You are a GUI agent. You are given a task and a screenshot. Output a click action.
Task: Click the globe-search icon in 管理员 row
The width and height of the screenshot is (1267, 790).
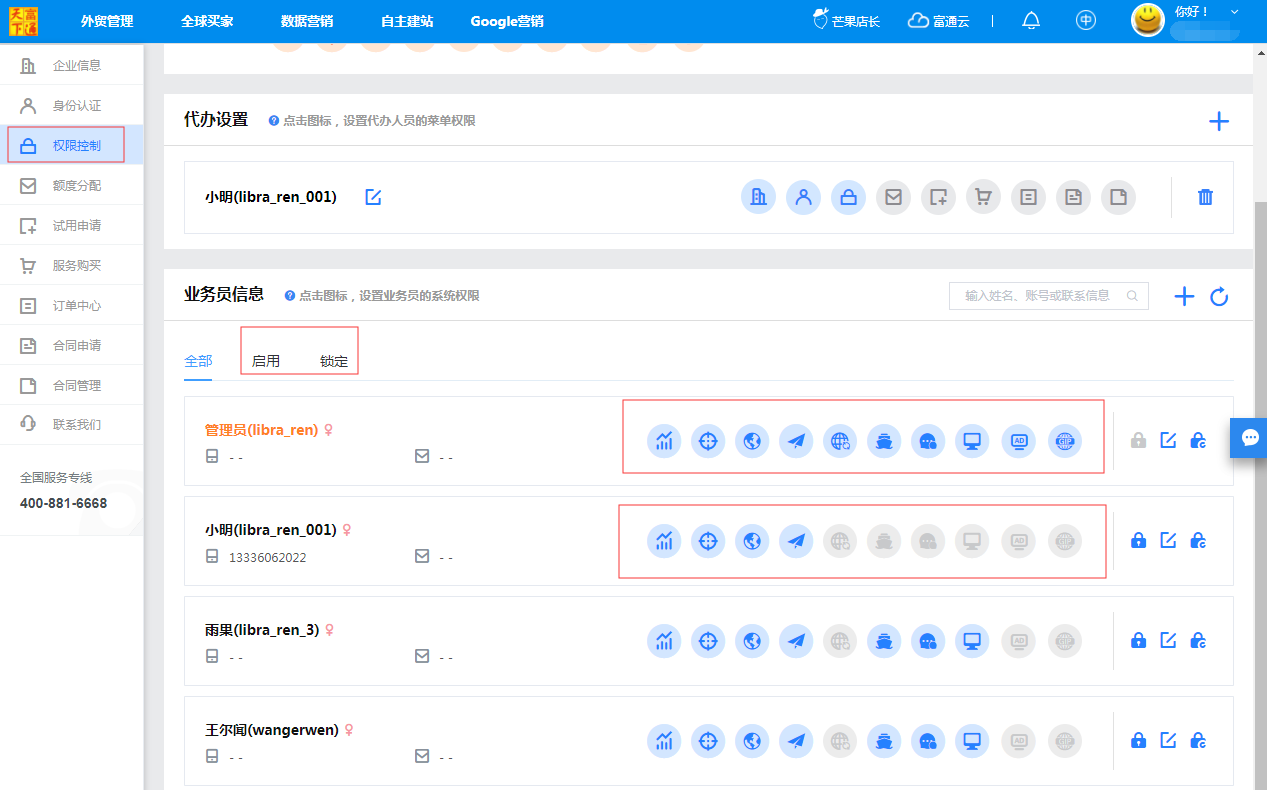point(840,440)
